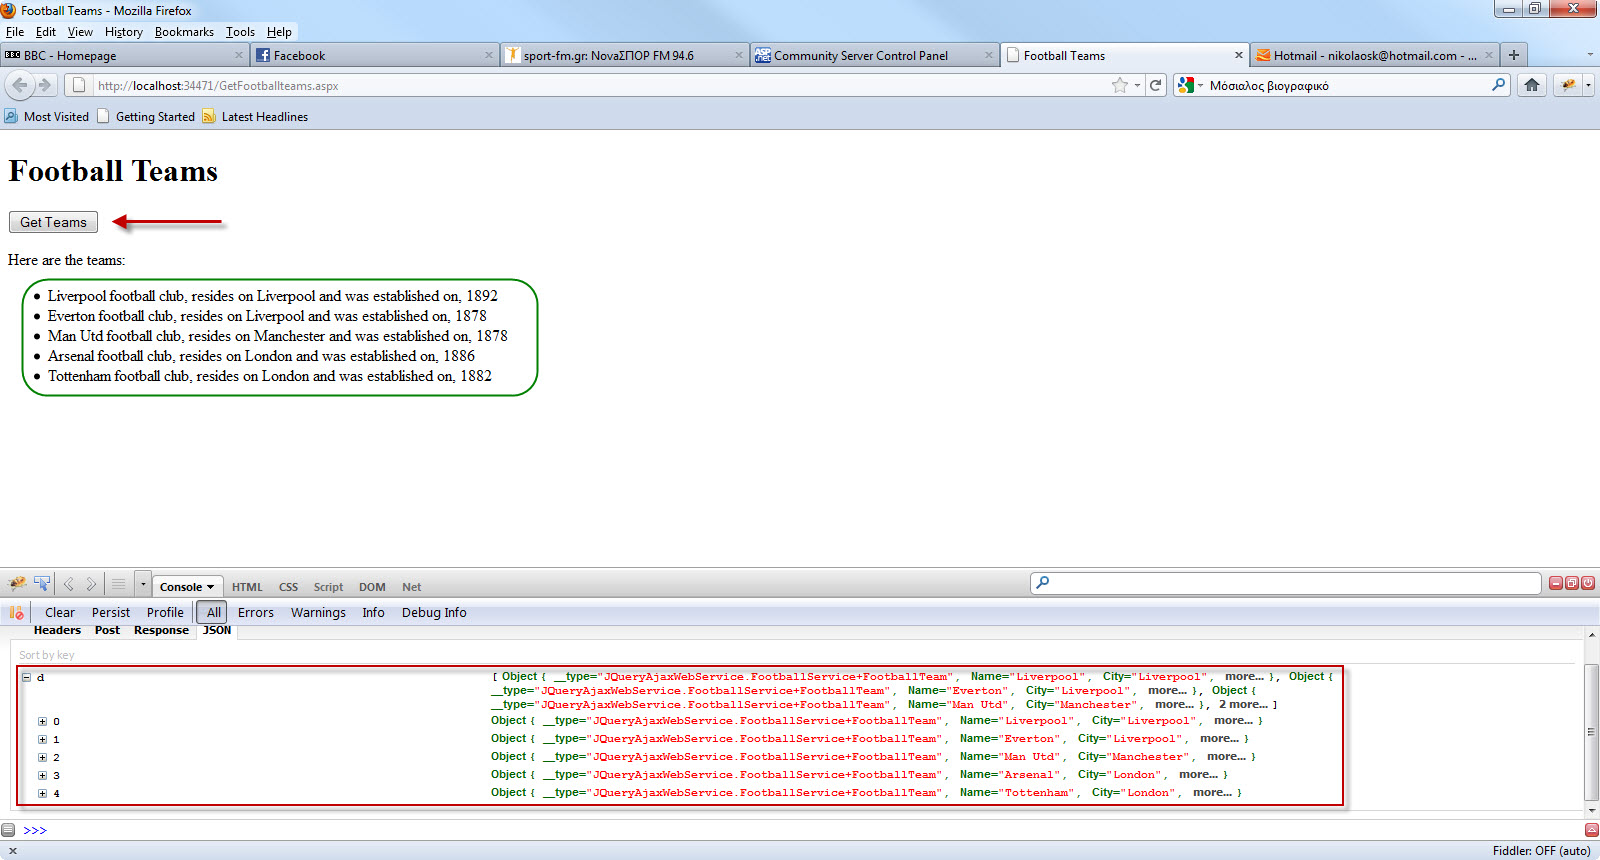
Task: Open the Tools menu
Action: tap(240, 32)
